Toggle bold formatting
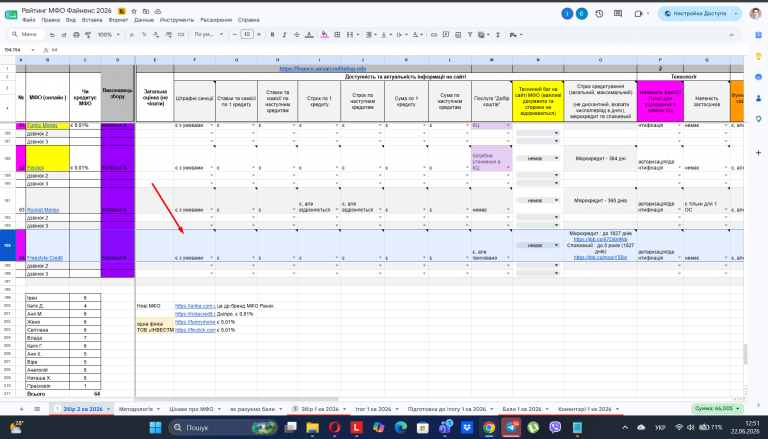The width and height of the screenshot is (768, 439). tap(272, 35)
